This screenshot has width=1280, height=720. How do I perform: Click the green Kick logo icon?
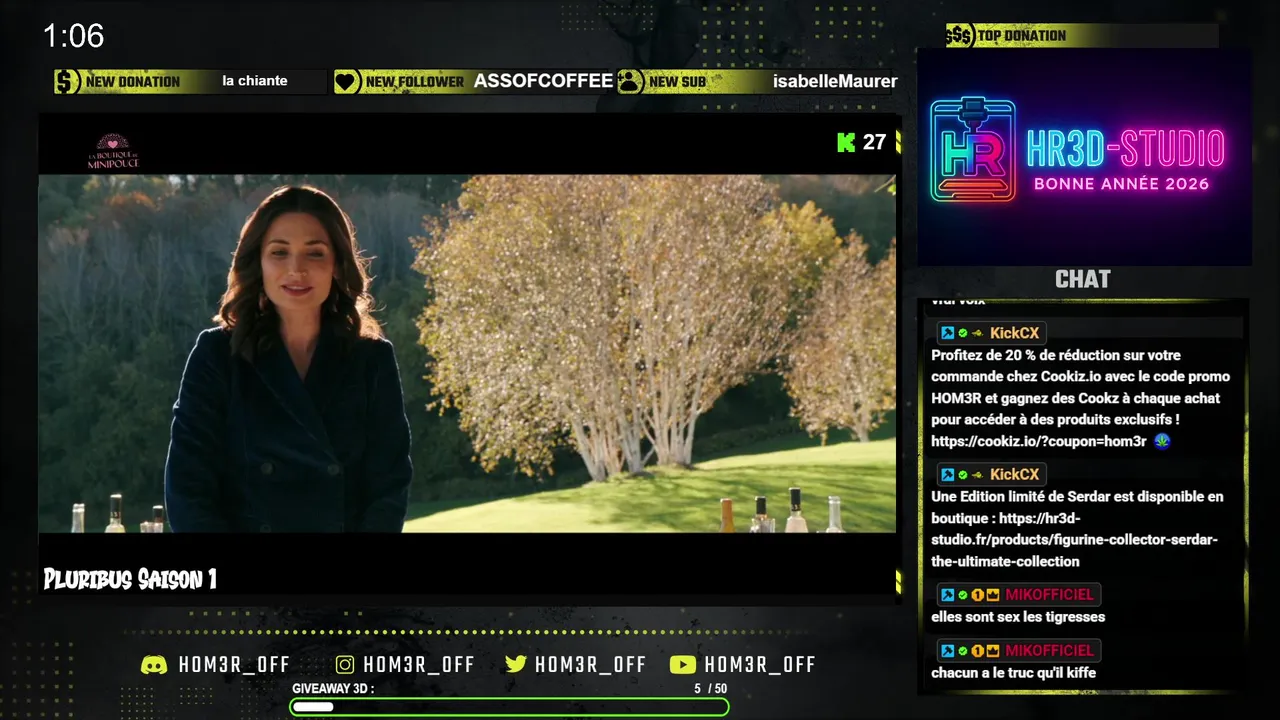point(846,142)
